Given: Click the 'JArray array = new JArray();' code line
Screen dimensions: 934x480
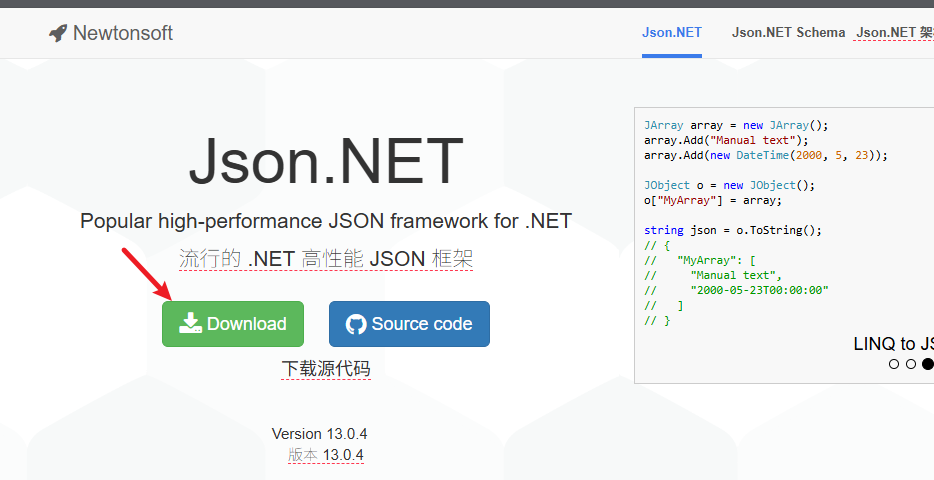Looking at the screenshot, I should [x=736, y=125].
